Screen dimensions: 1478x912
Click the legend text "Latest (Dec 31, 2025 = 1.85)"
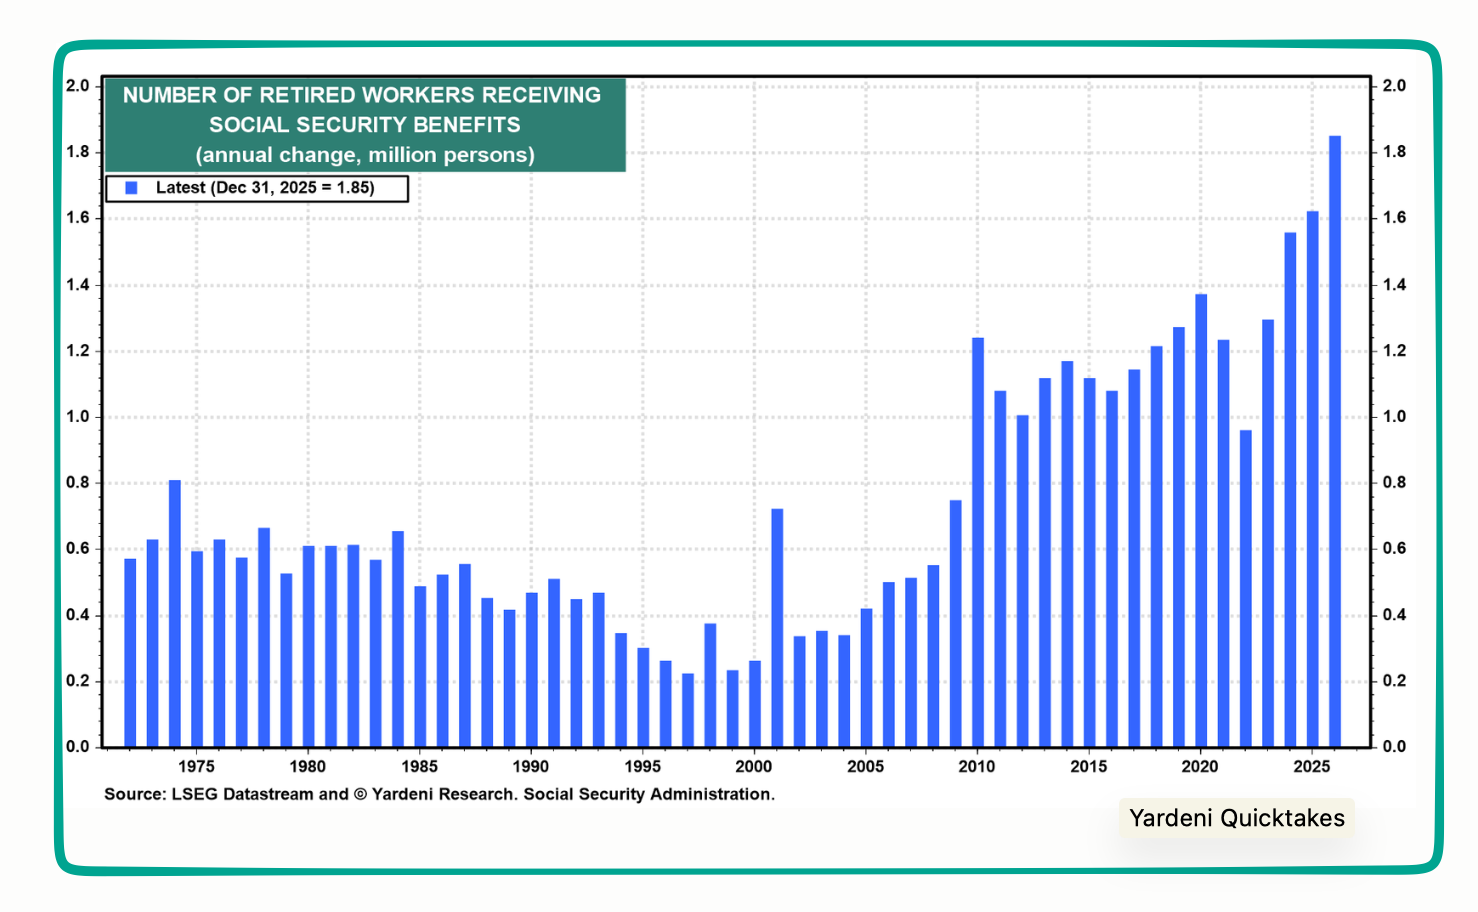coord(265,188)
